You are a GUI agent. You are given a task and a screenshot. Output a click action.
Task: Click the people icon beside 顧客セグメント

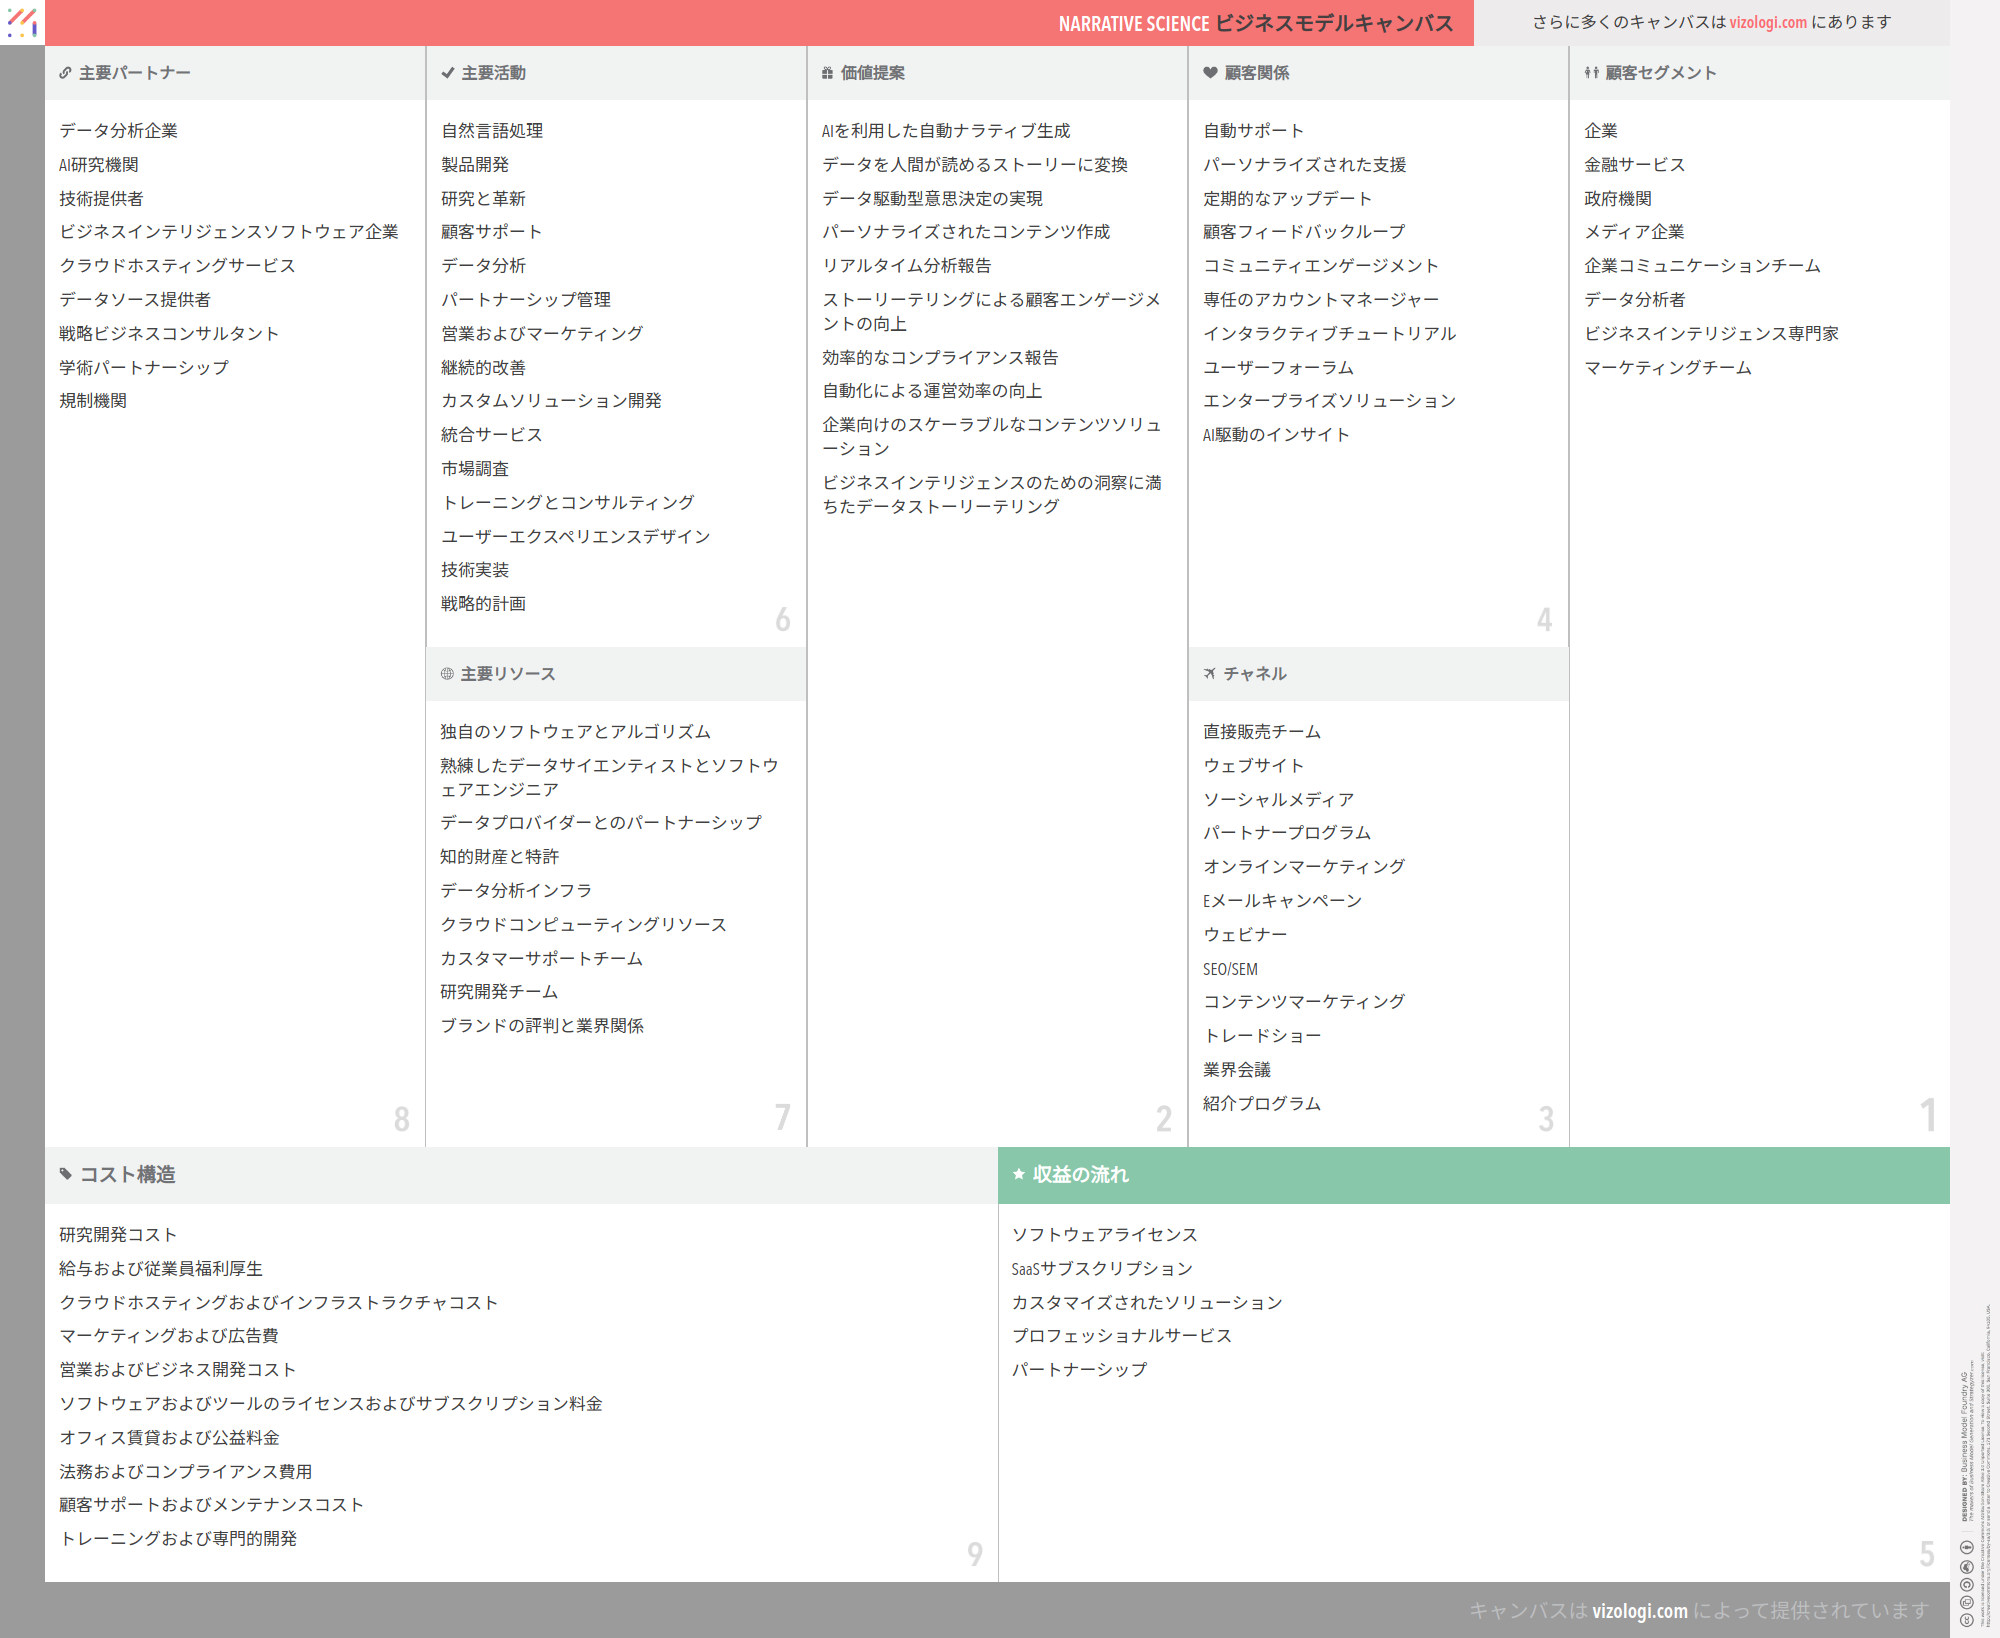pyautogui.click(x=1591, y=73)
